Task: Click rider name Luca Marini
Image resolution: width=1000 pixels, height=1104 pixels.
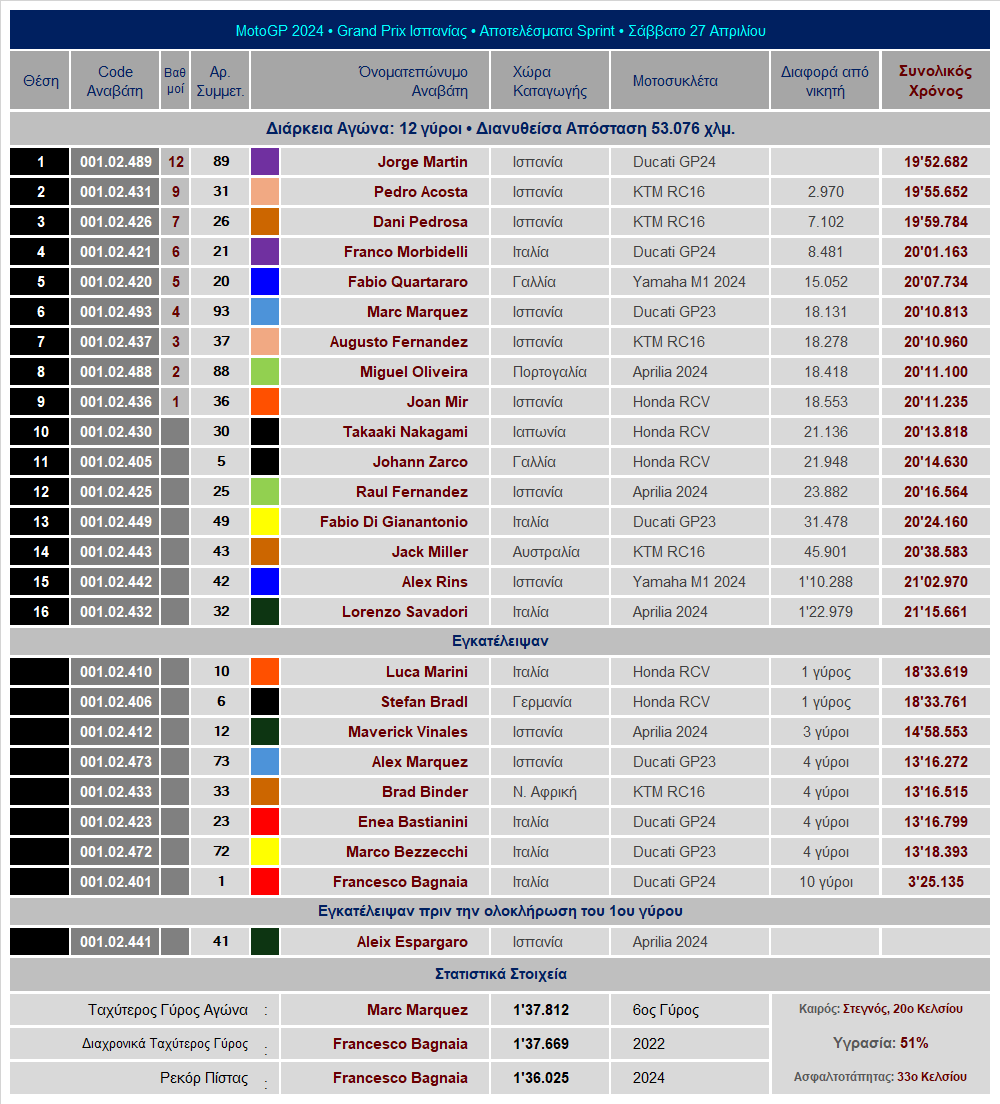Action: (427, 672)
